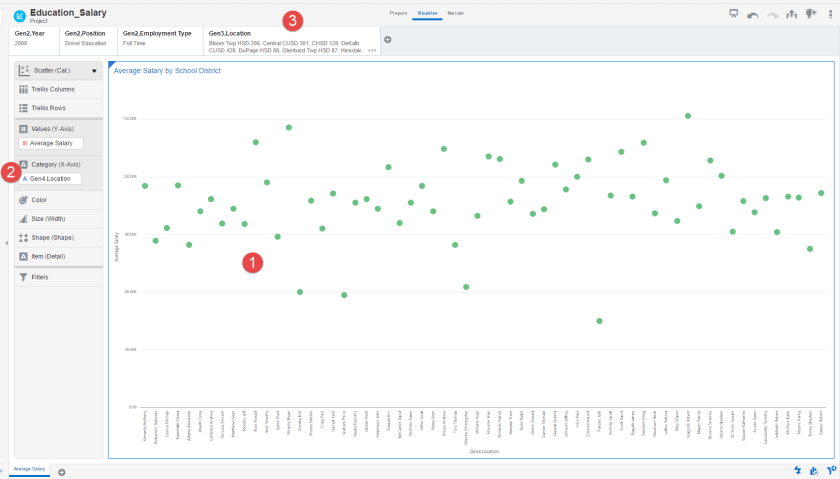Switch to the Prepare tab
Viewport: 840px width, 479px height.
point(398,13)
